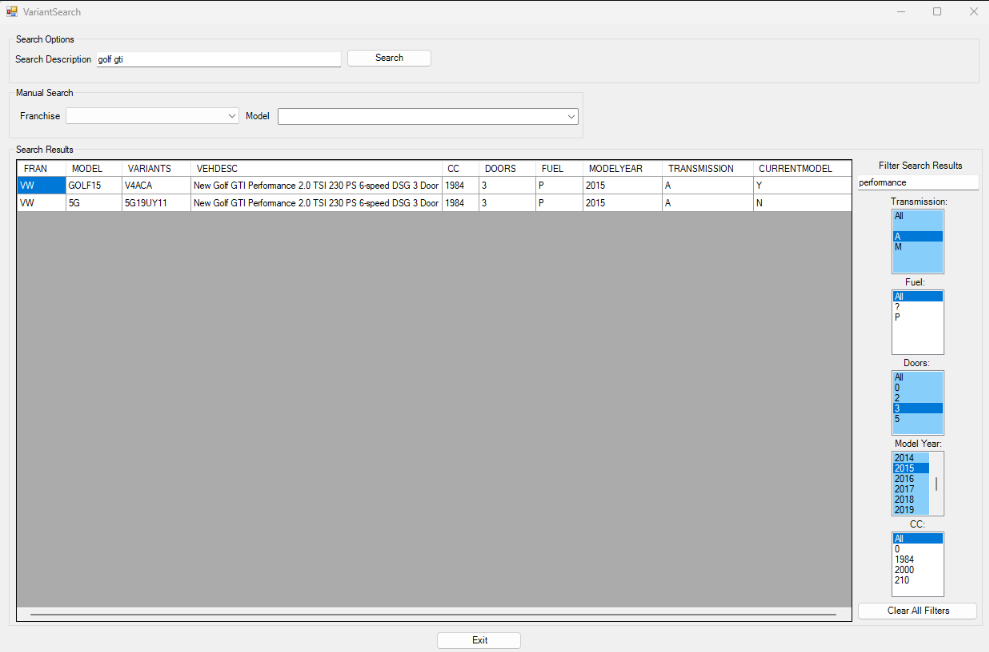Click the TRANSMISSION column header
Screen dimensions: 989x652
click(x=708, y=169)
